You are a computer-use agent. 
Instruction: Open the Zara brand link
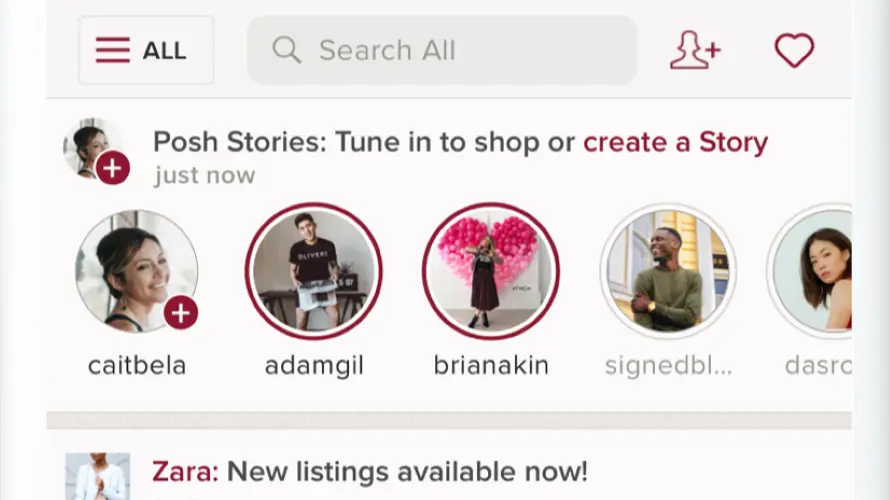tap(184, 471)
